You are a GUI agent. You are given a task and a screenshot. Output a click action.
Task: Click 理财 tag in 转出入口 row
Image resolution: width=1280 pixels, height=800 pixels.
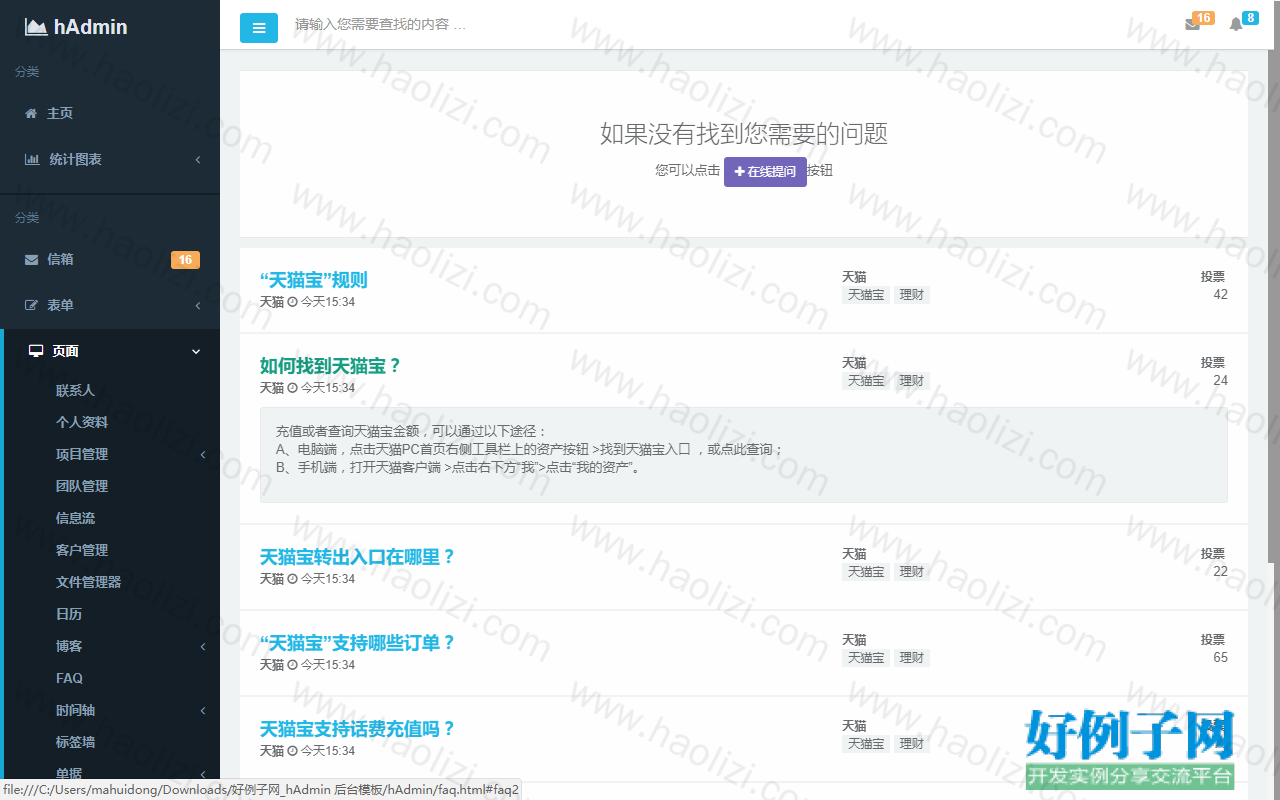tap(912, 572)
